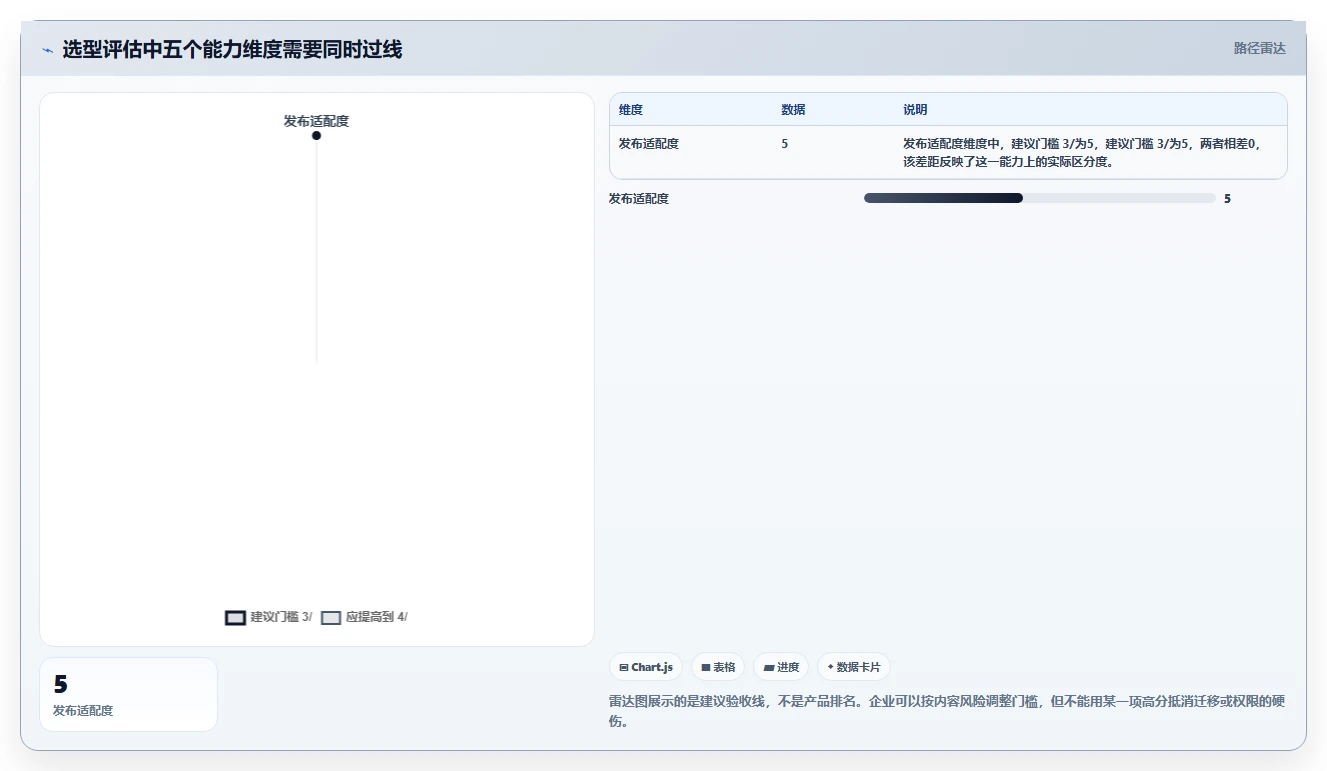Image resolution: width=1327 pixels, height=771 pixels.
Task: Click the large 5 on the data card
Action: (60, 685)
